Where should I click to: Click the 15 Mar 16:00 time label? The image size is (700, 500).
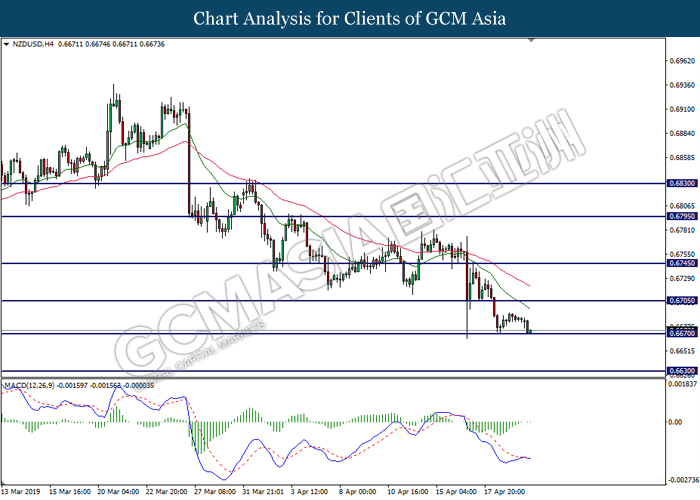70,492
